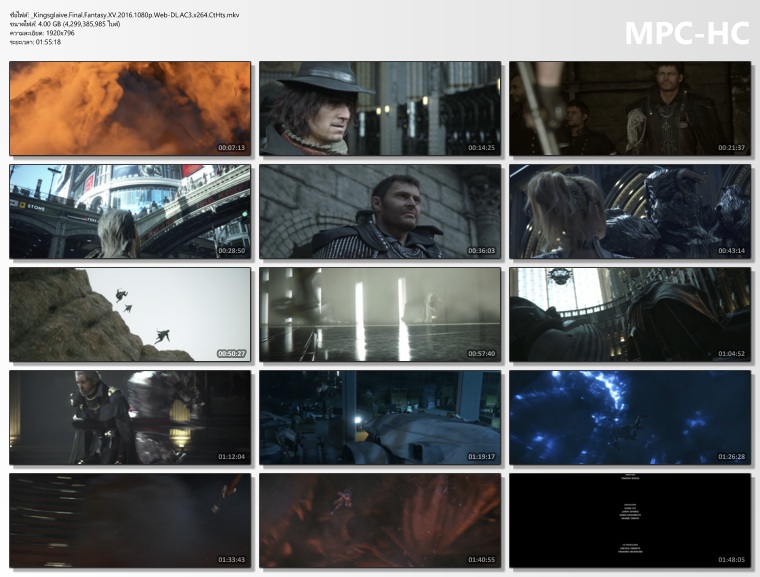
Task: Pick the foggy hall frame 00:57:40
Action: point(380,314)
